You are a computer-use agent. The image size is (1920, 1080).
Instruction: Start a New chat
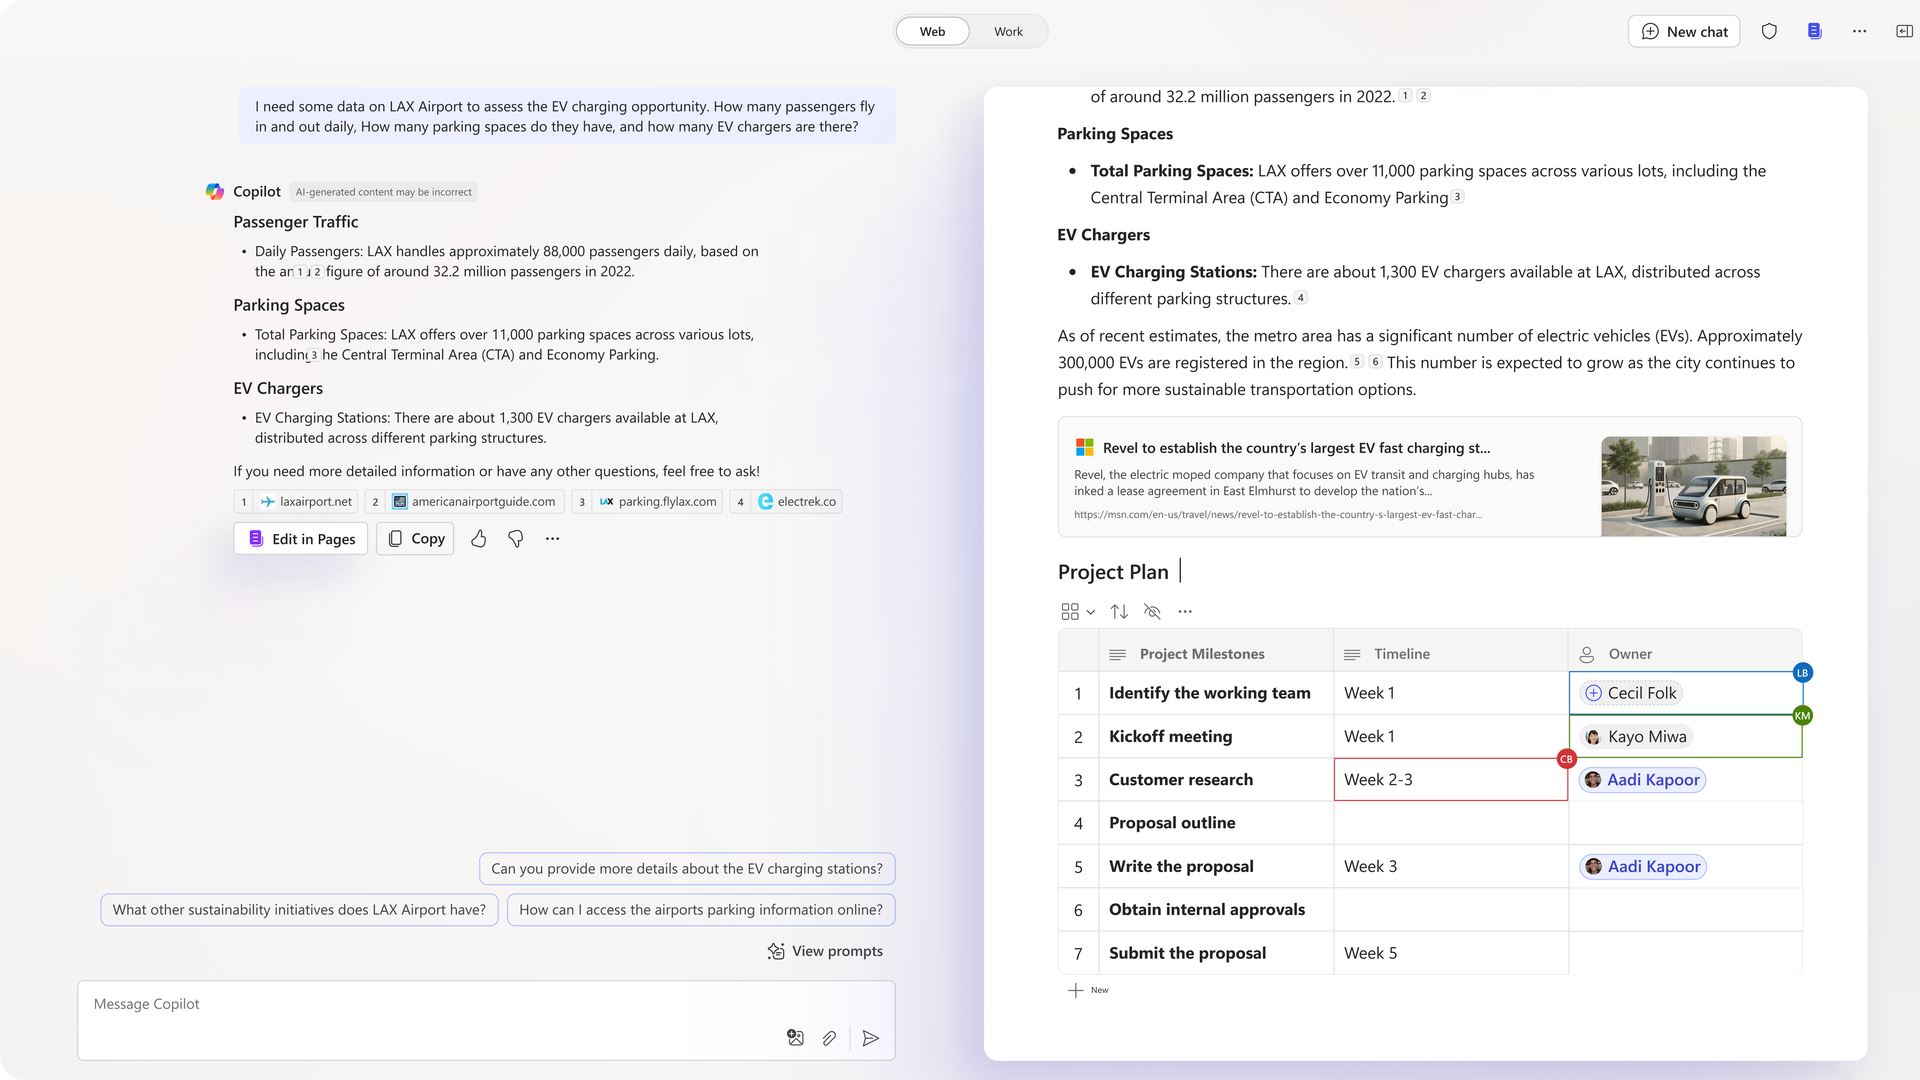coord(1684,31)
